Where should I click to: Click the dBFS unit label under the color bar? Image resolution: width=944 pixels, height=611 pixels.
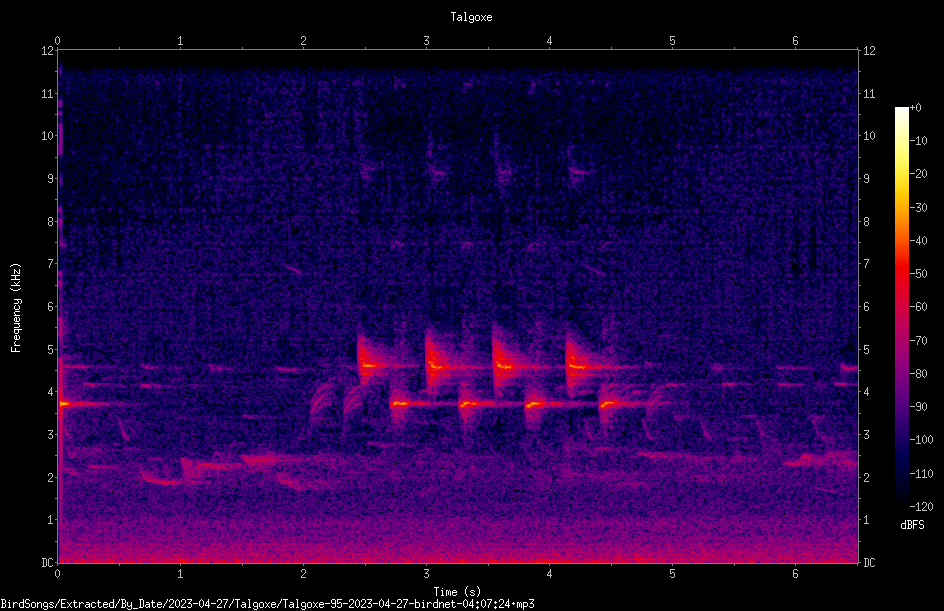[912, 525]
